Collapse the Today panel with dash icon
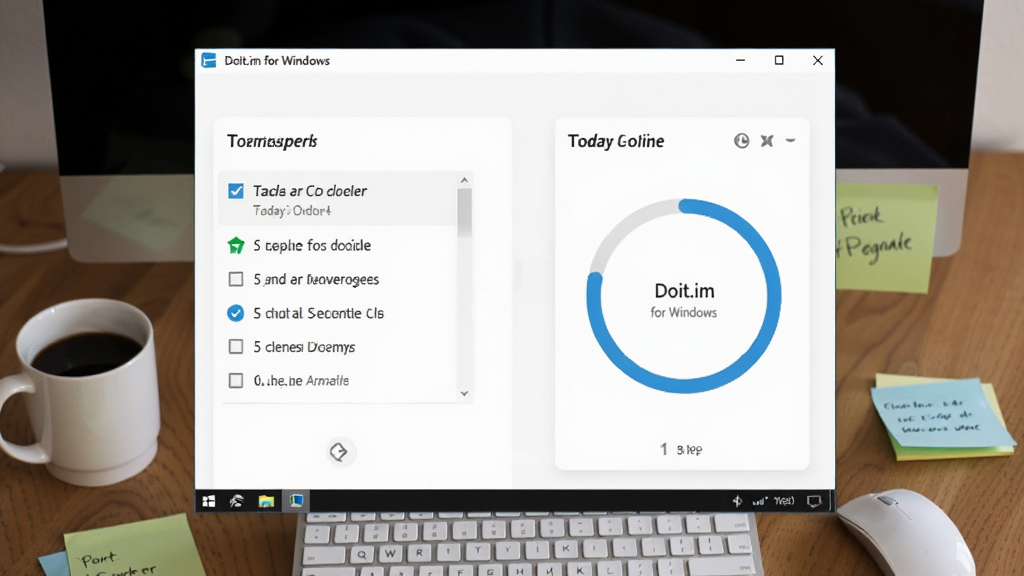The width and height of the screenshot is (1024, 576). (790, 140)
